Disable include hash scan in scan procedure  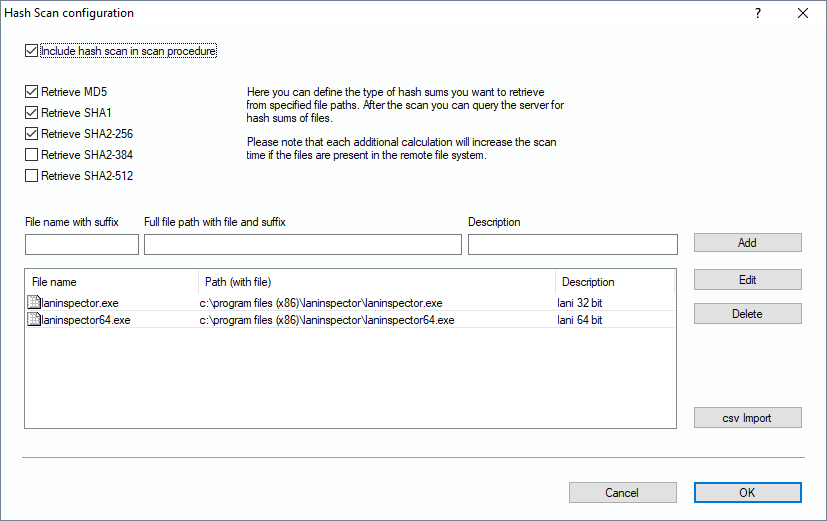(x=32, y=50)
